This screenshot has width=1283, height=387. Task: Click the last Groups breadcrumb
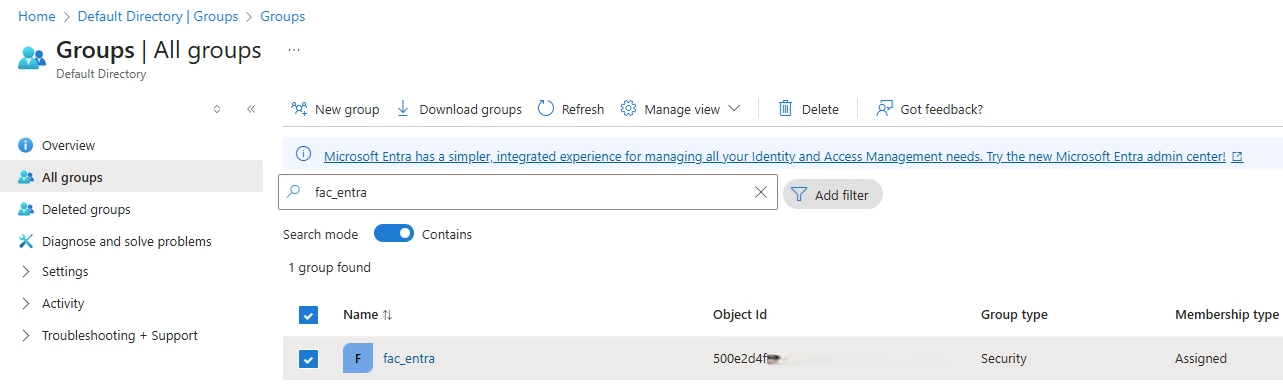pyautogui.click(x=283, y=16)
